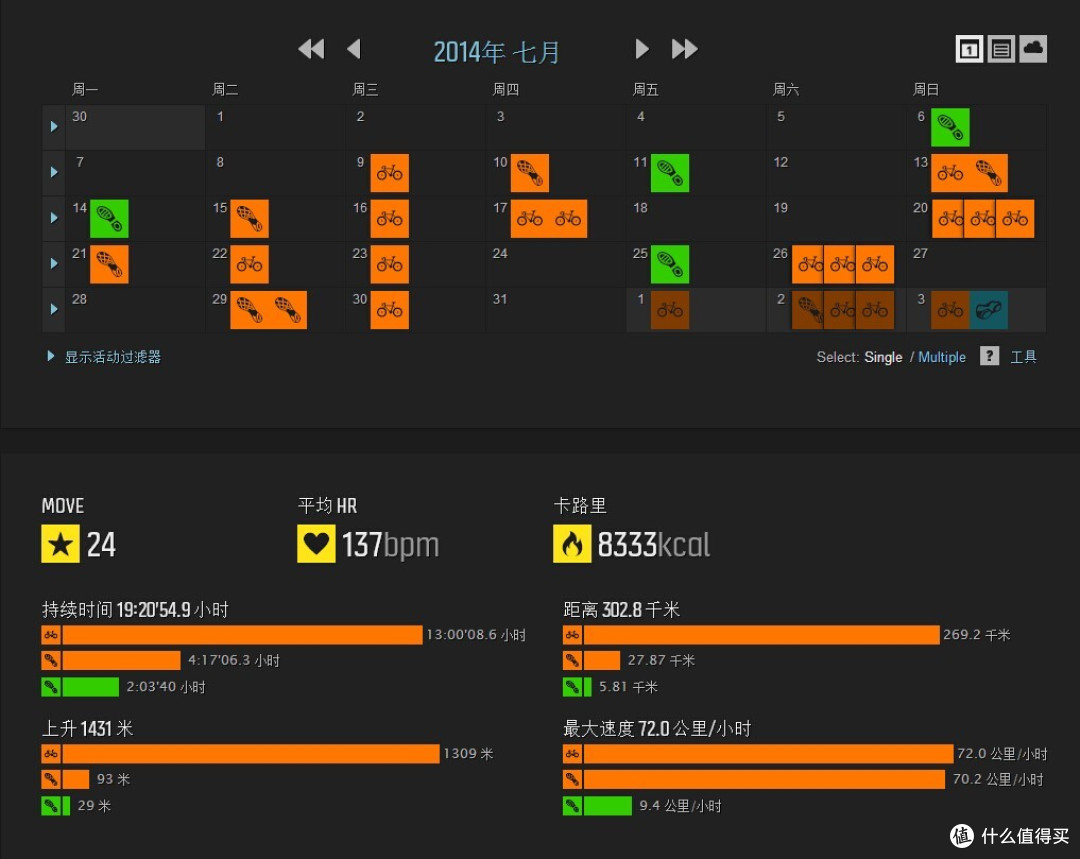
Task: Open the orange running move on July 10
Action: (530, 173)
